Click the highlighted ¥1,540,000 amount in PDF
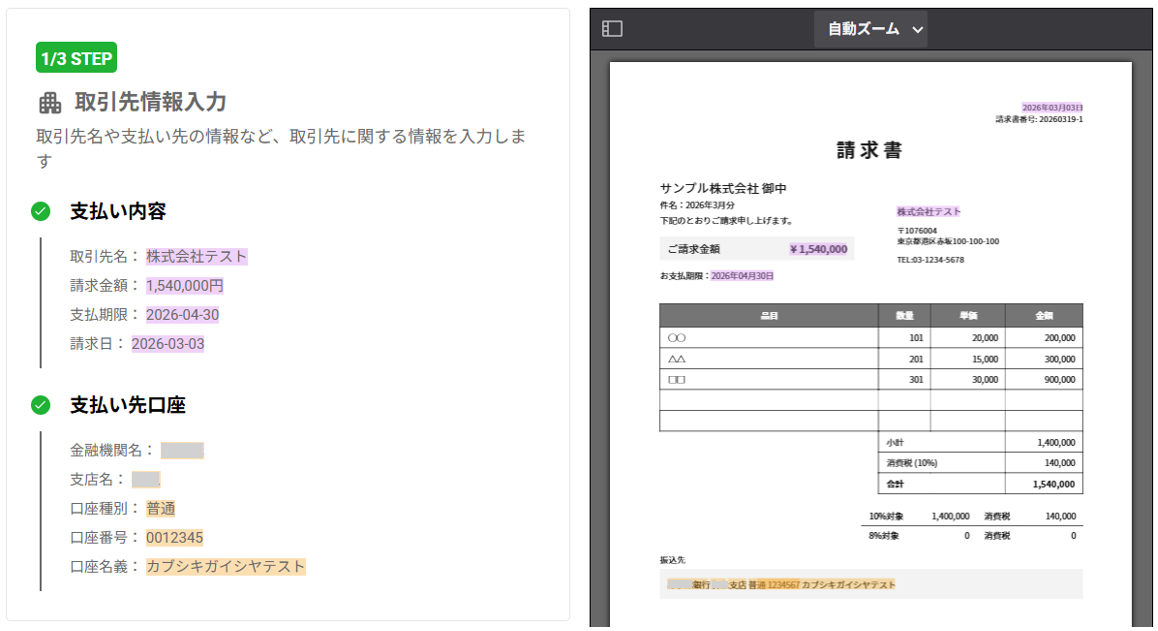The width and height of the screenshot is (1158, 631). tap(818, 249)
